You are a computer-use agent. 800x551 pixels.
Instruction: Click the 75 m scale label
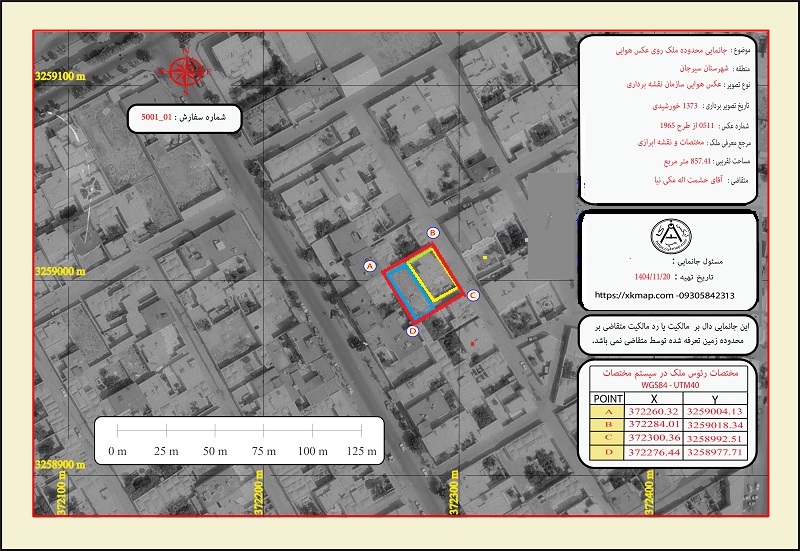264,452
